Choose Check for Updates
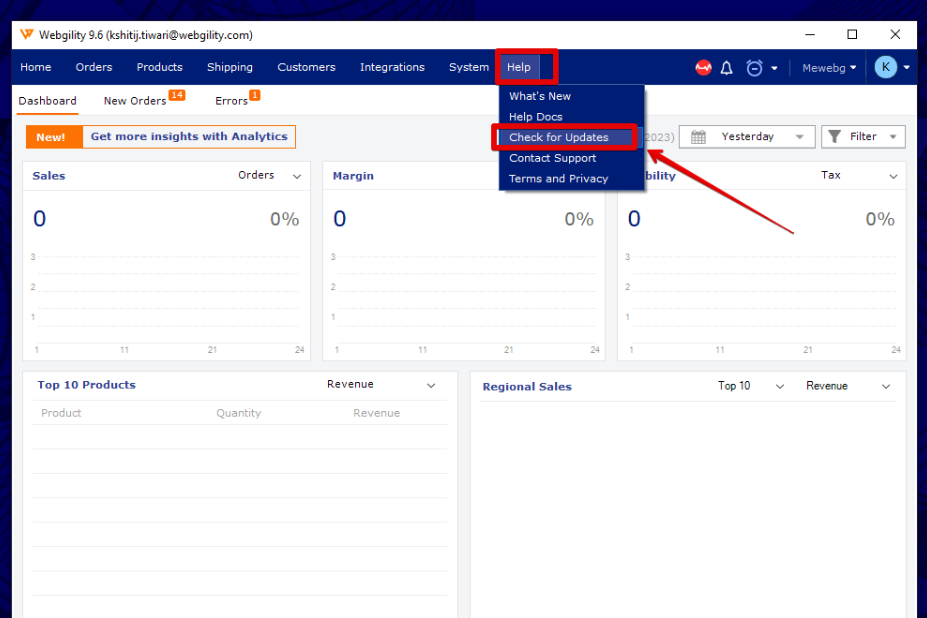 tap(559, 137)
